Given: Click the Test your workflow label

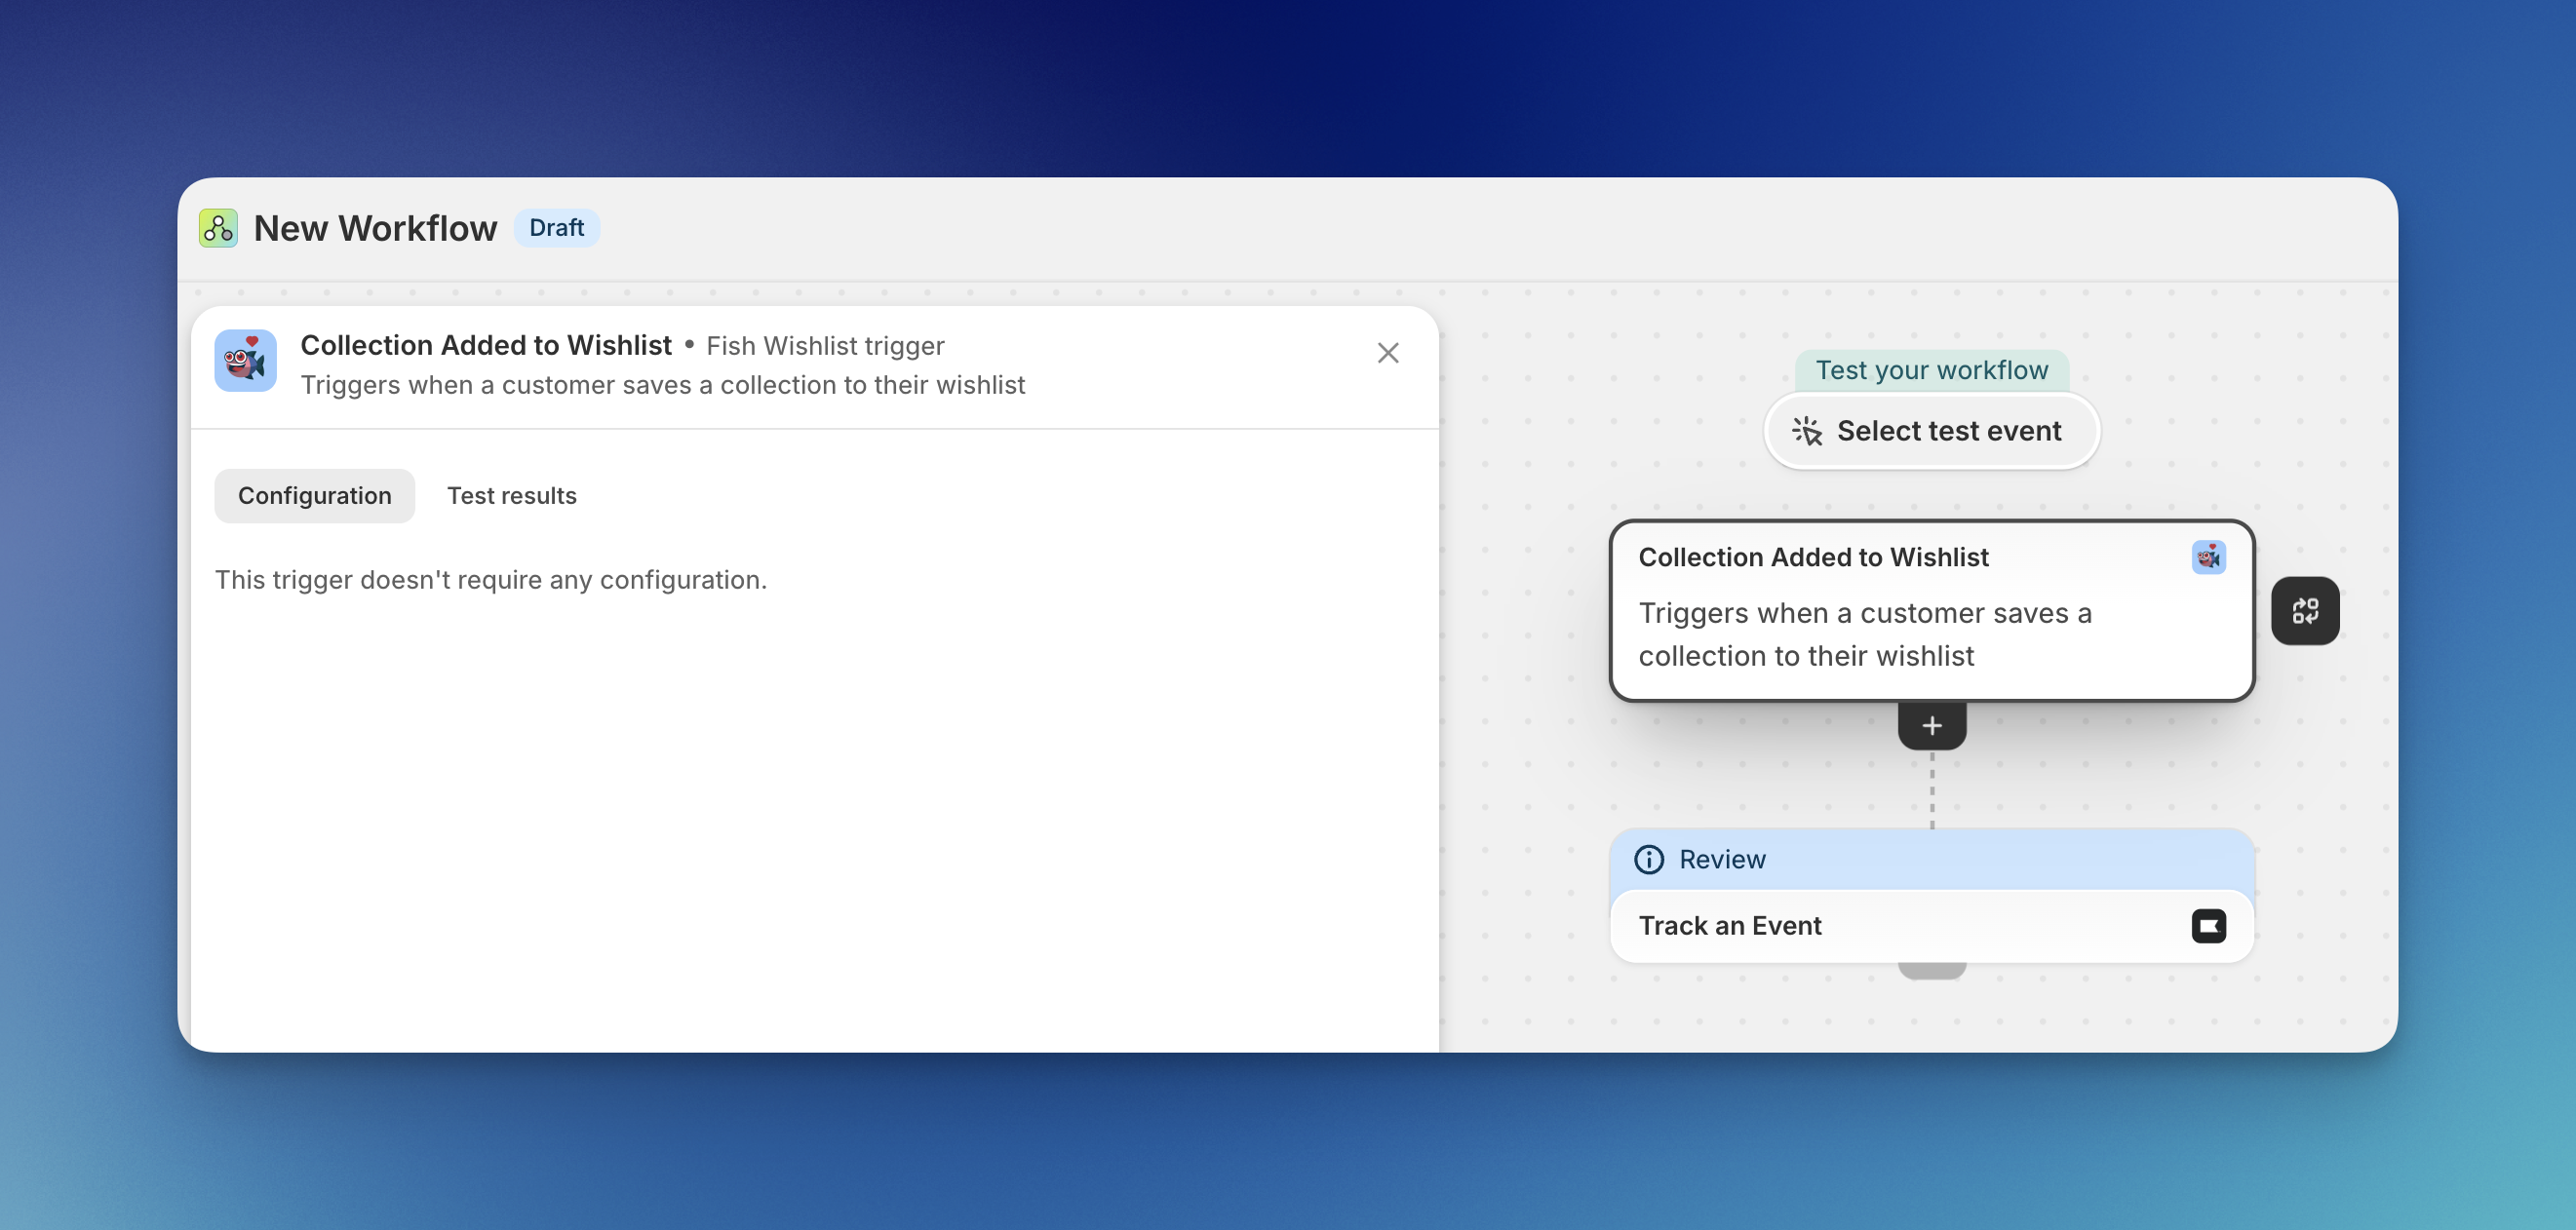Looking at the screenshot, I should (1931, 370).
